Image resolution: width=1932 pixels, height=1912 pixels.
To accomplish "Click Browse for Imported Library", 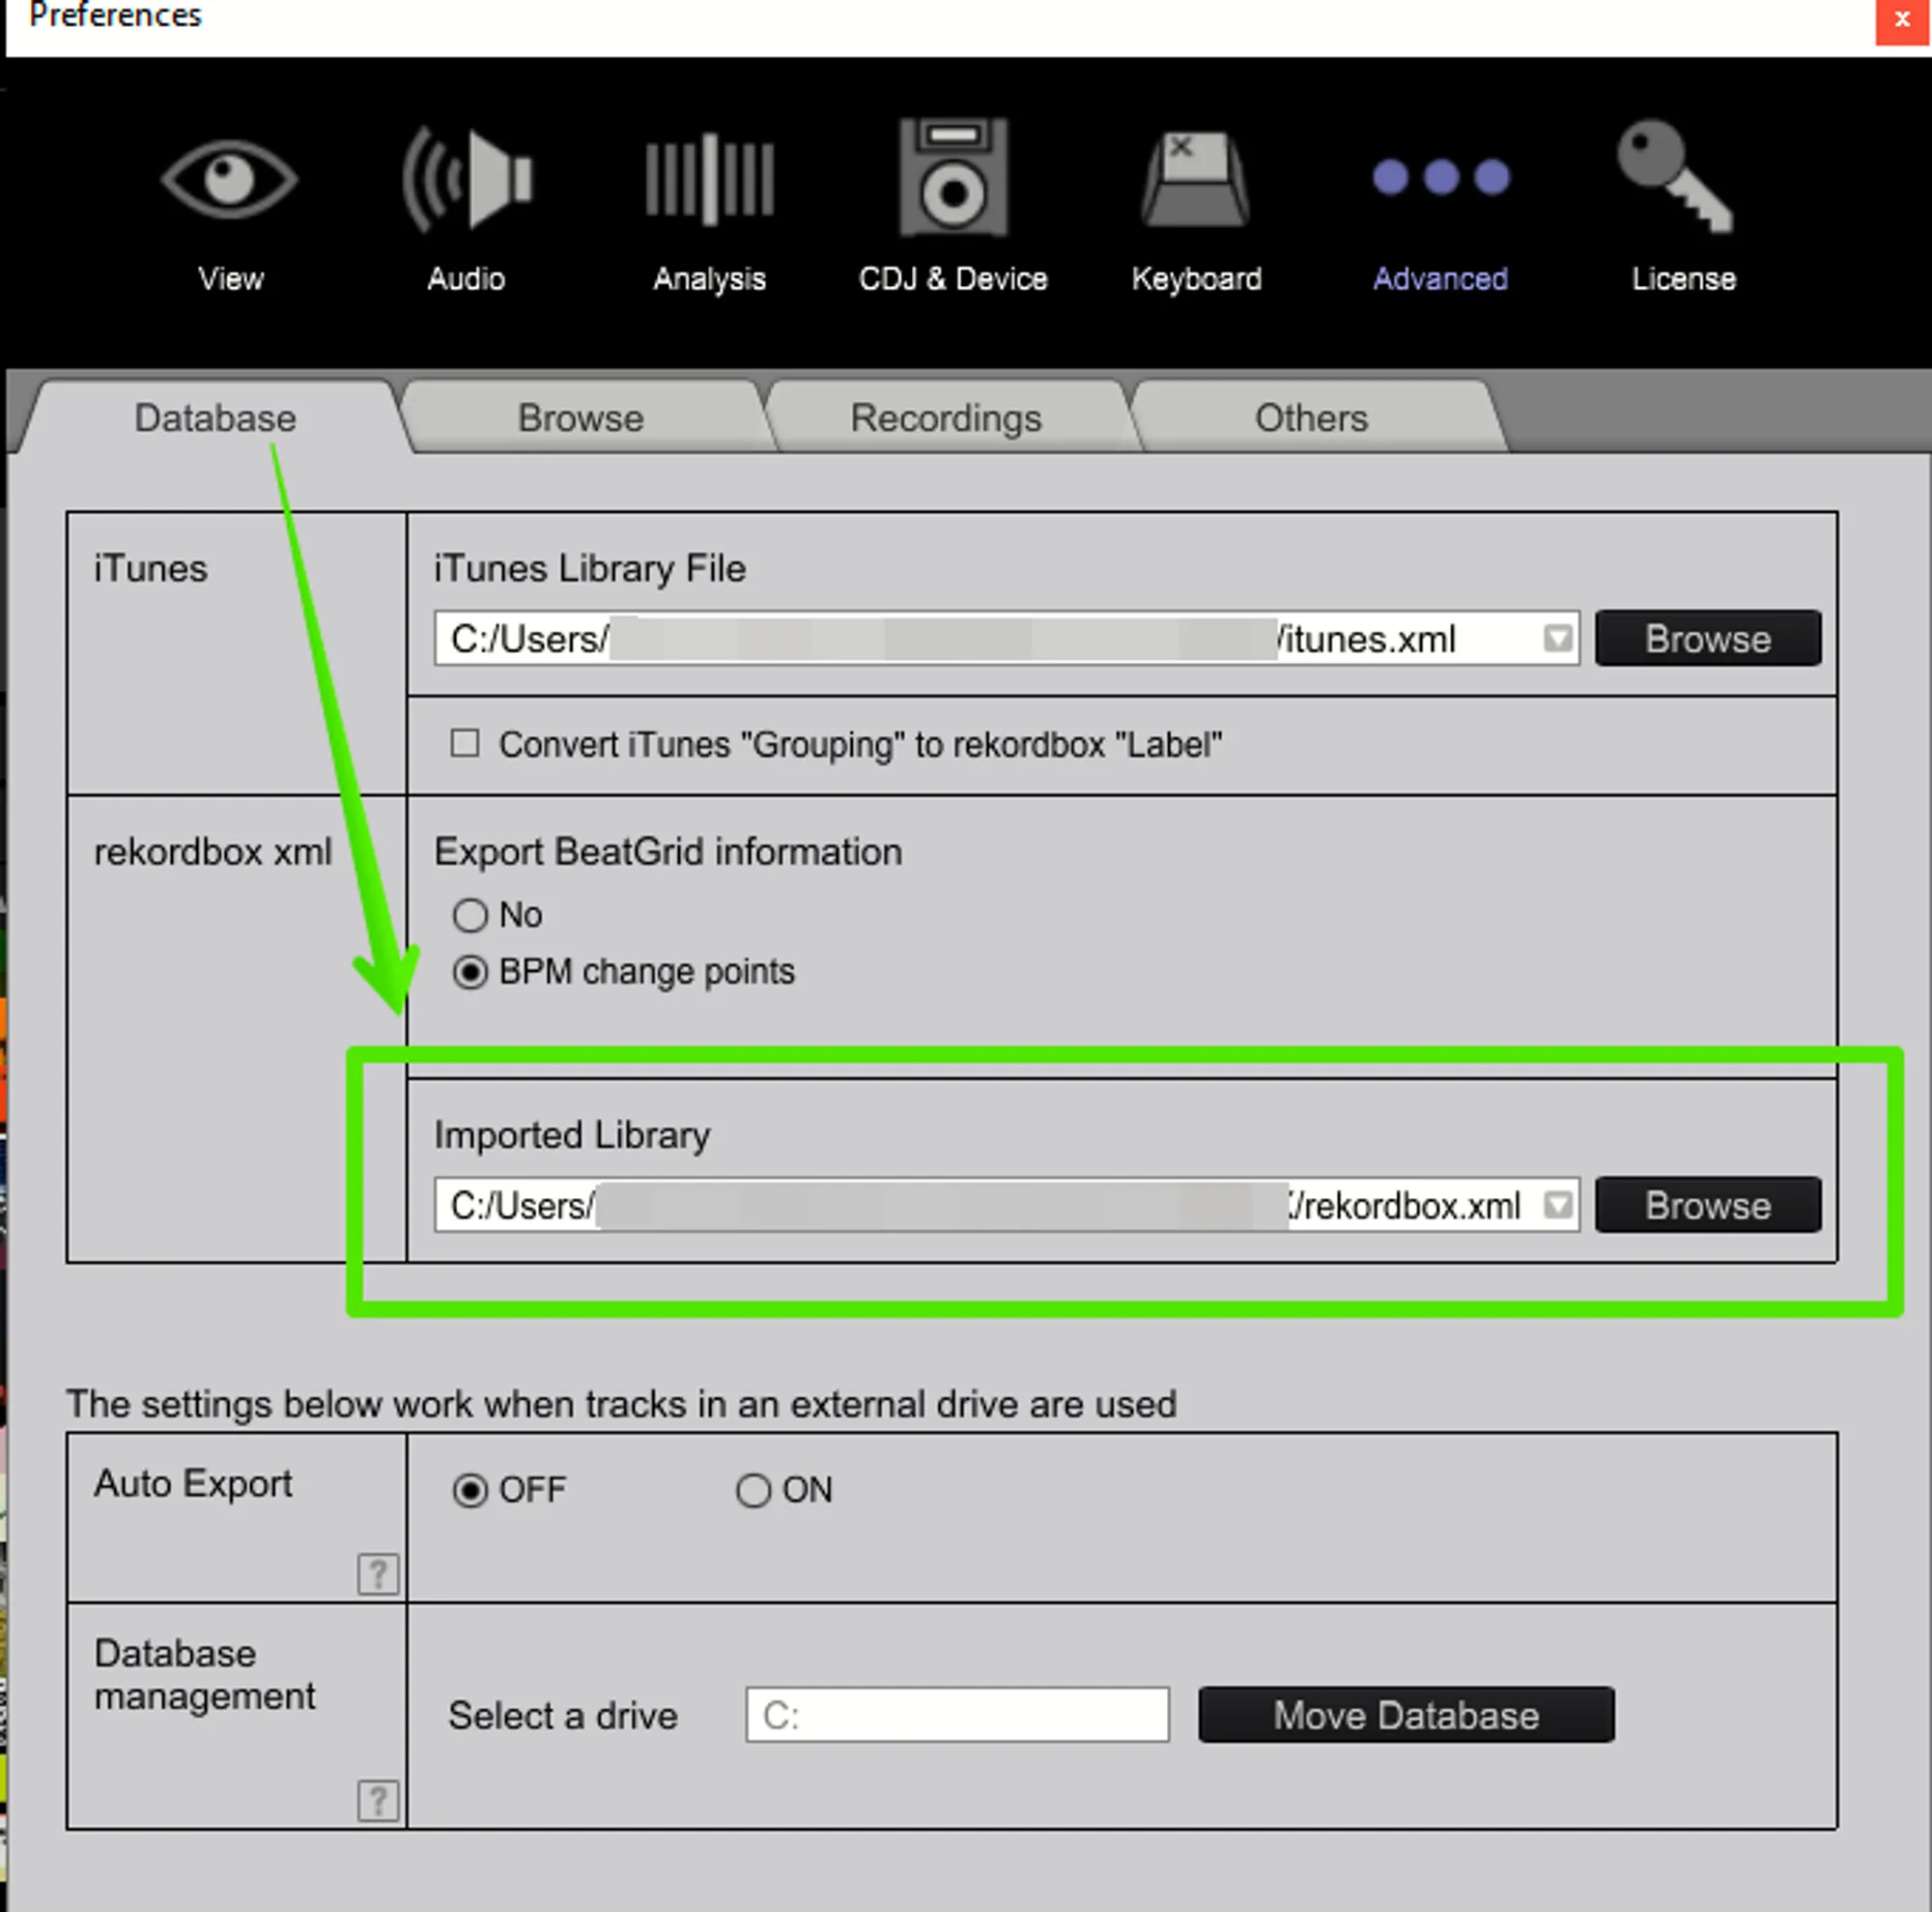I will (x=1707, y=1205).
